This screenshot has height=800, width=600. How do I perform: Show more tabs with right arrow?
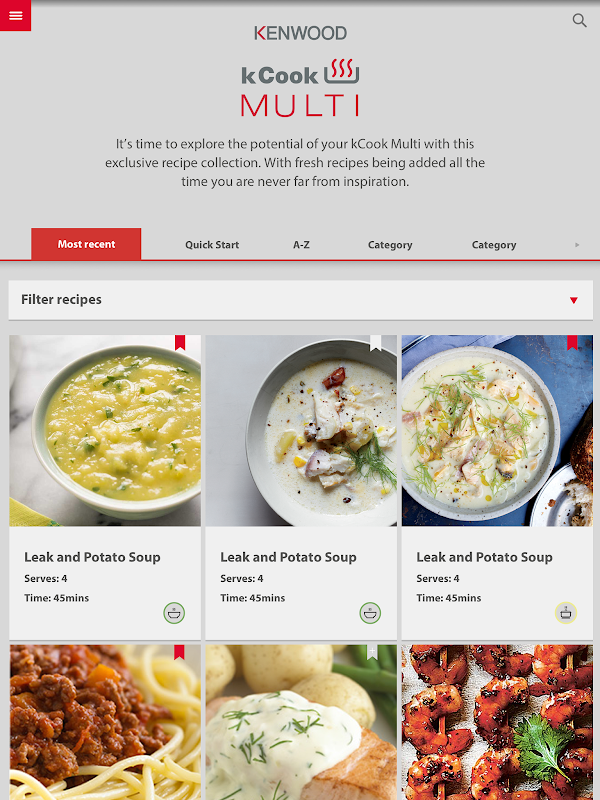coord(577,245)
